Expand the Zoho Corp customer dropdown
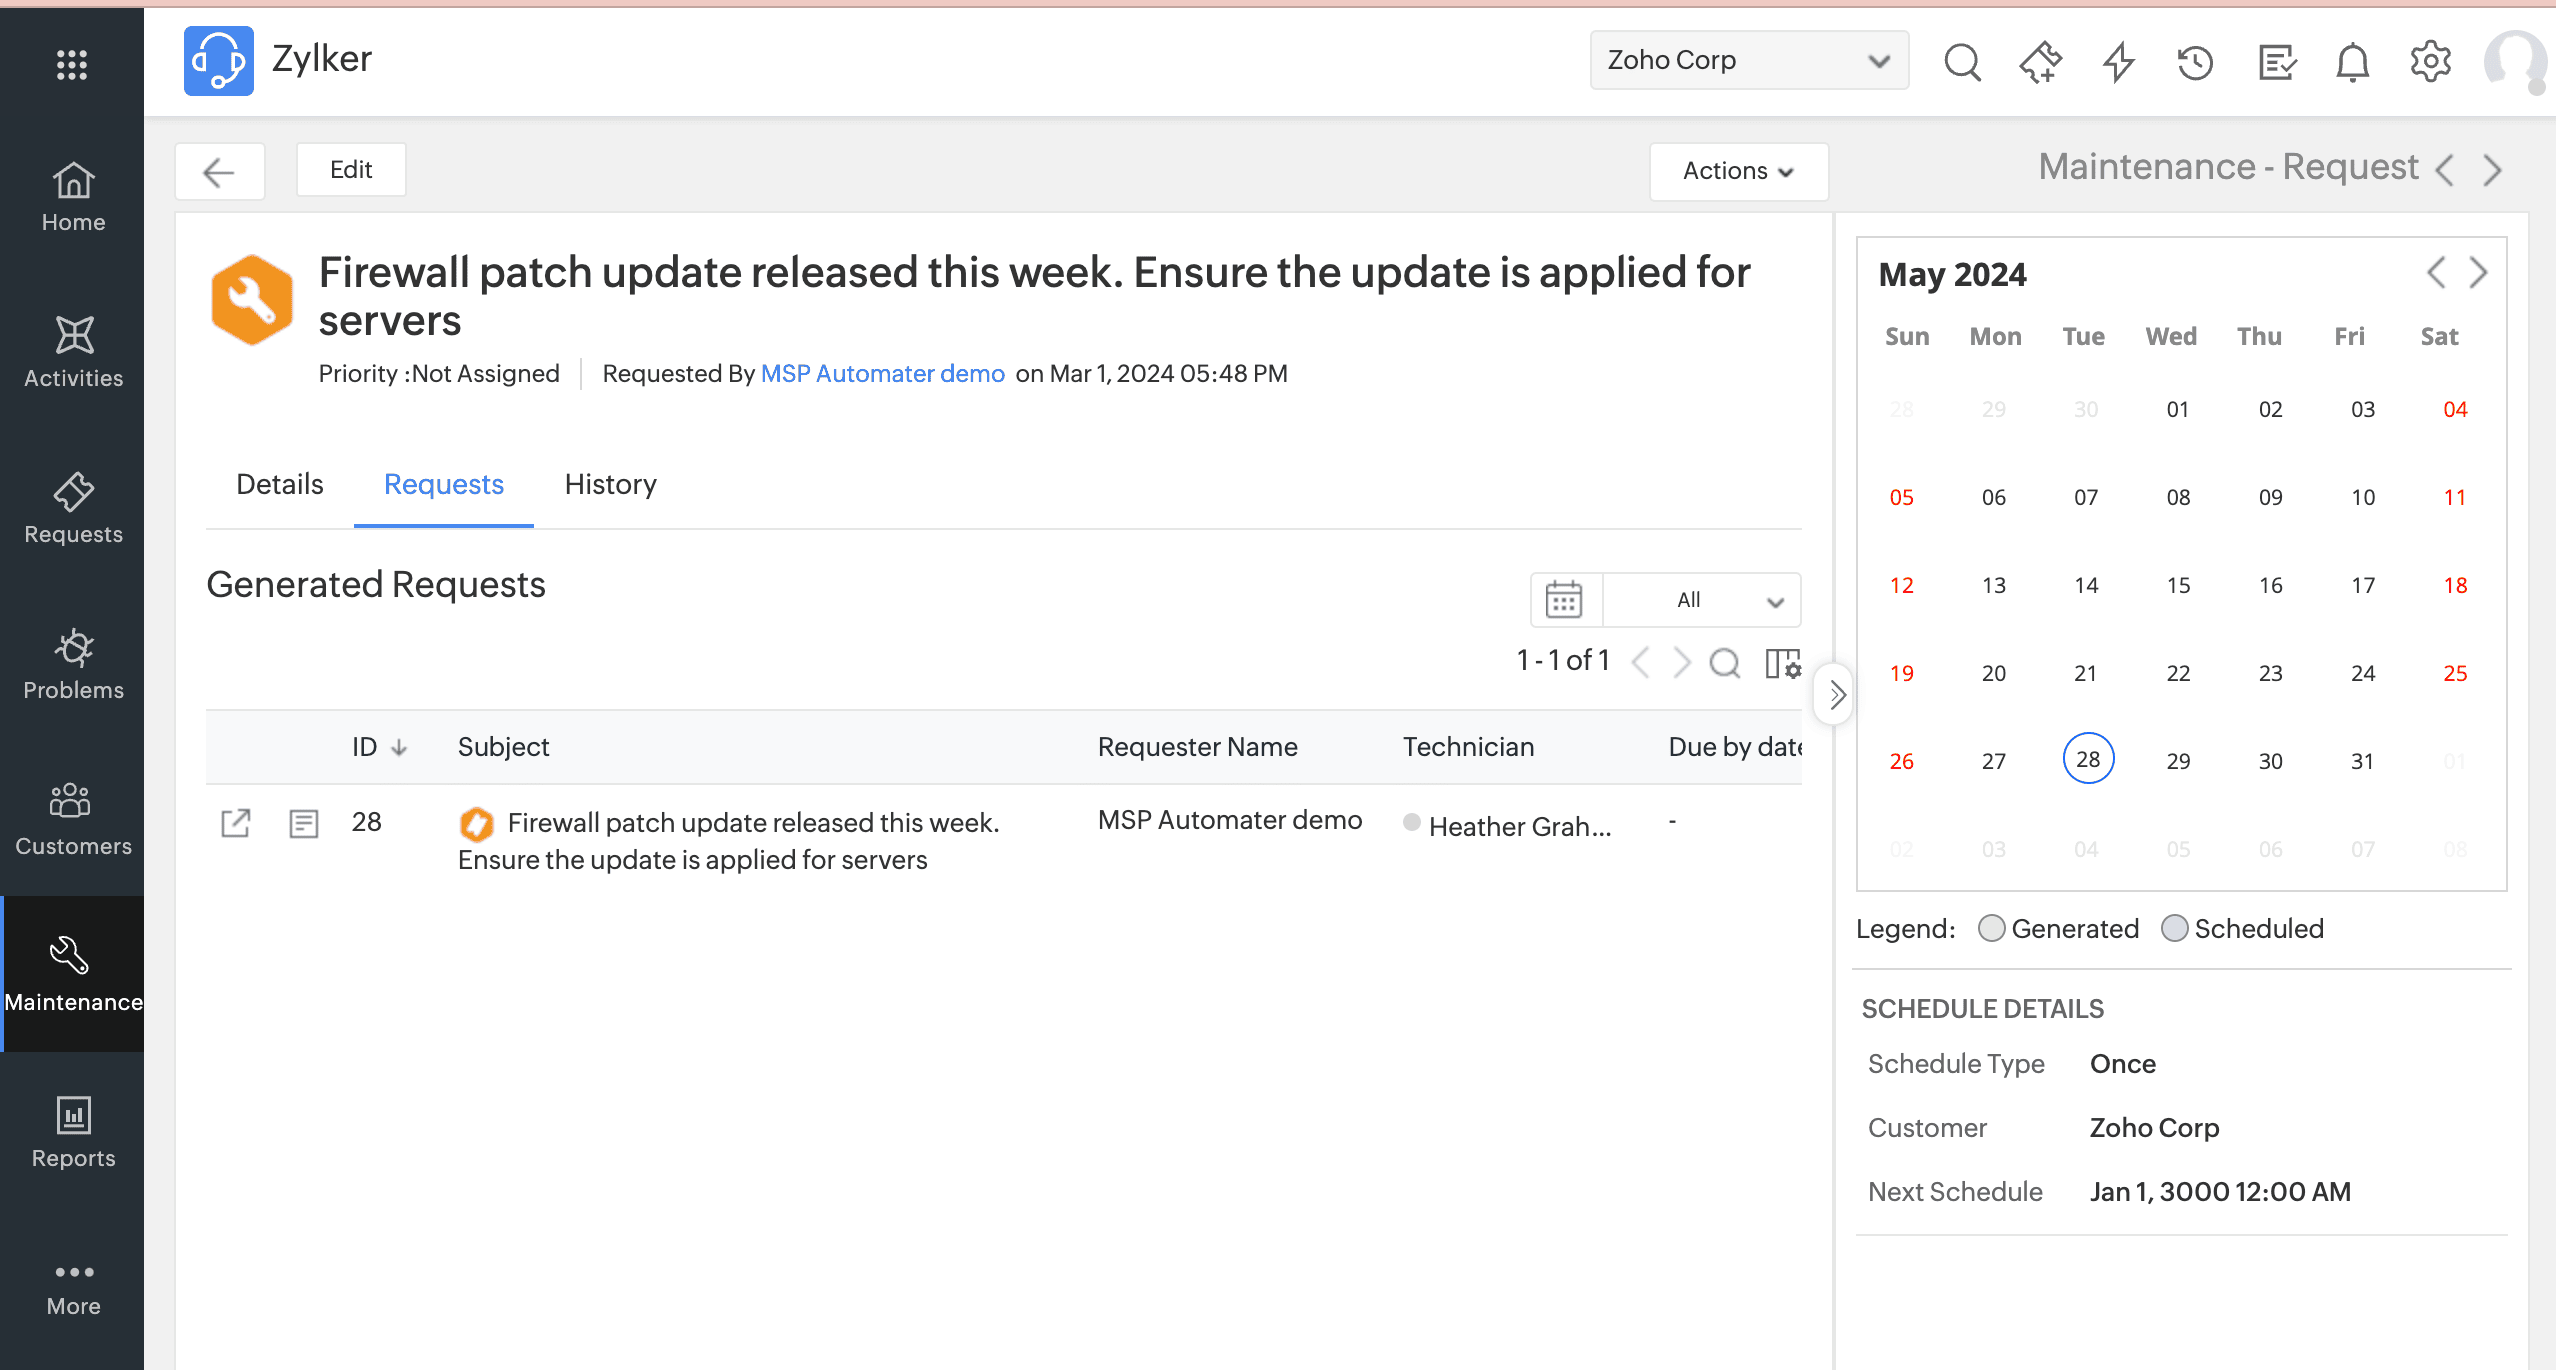Viewport: 2556px width, 1370px height. pos(1749,60)
